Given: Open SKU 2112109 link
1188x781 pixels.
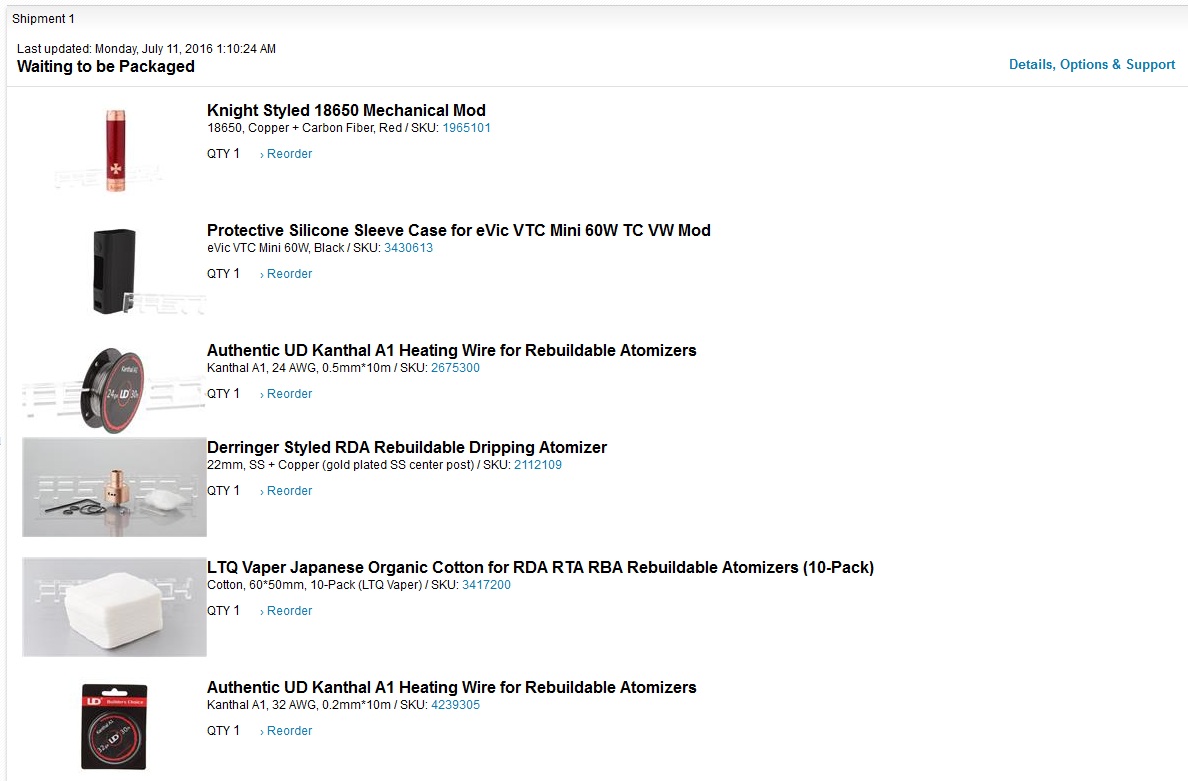Looking at the screenshot, I should (x=538, y=465).
